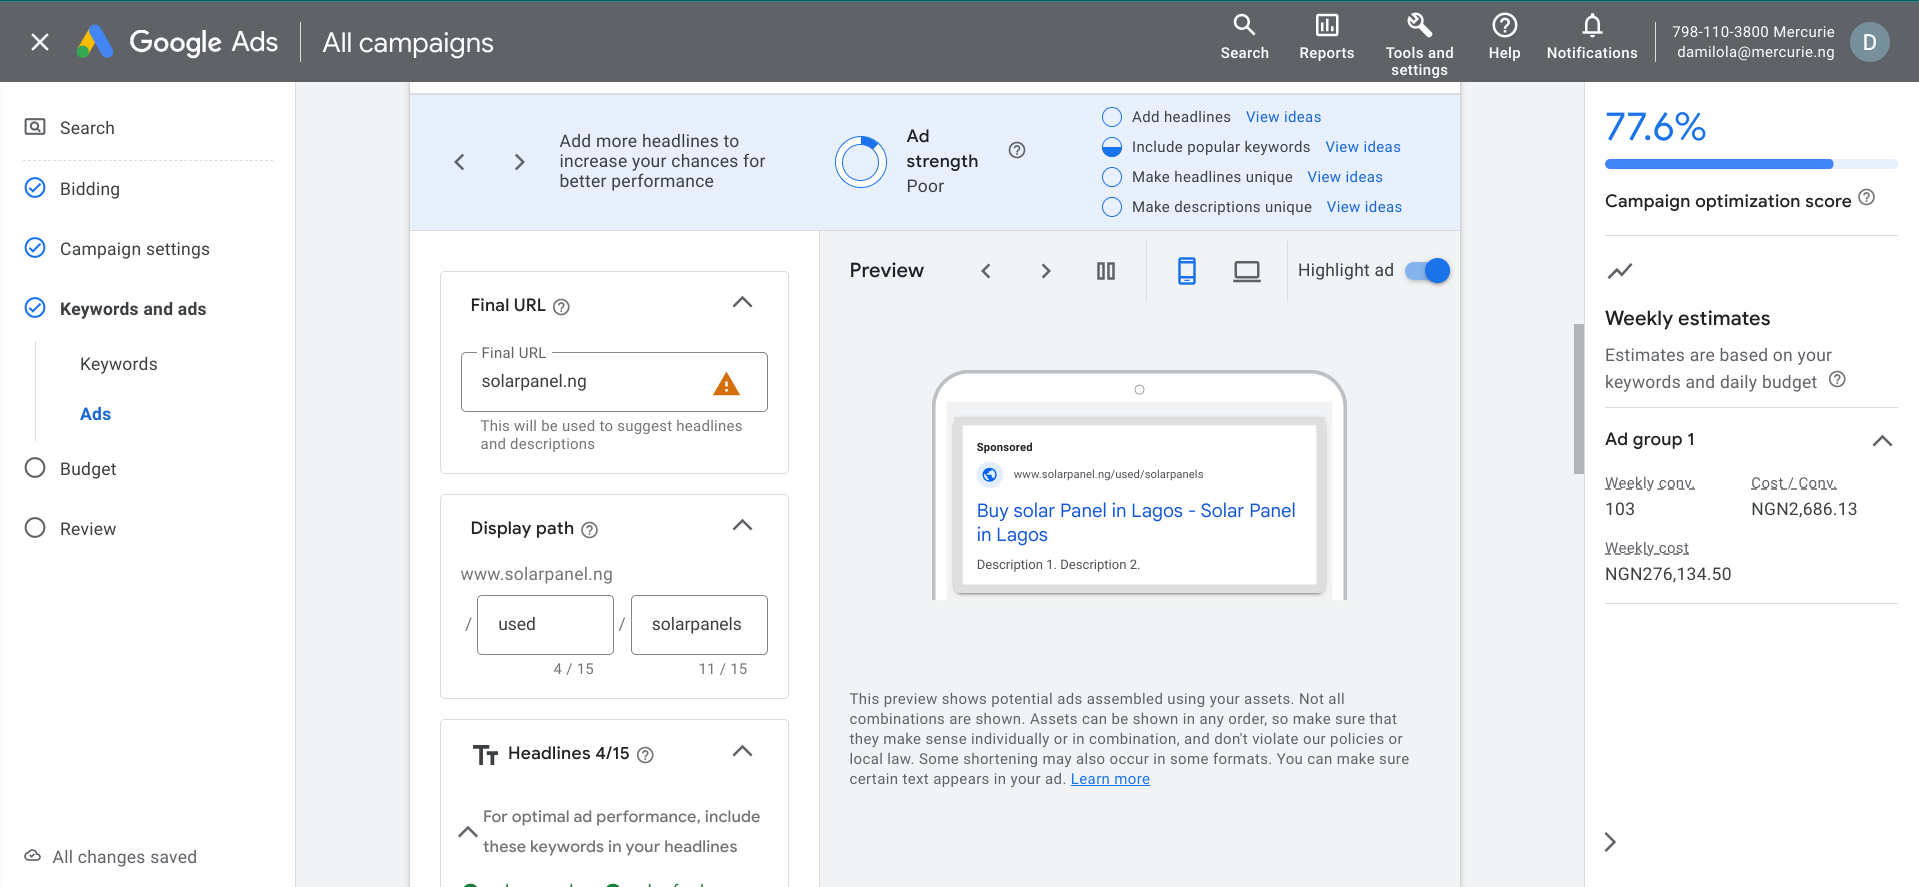Viewport: 1919px width, 887px height.
Task: Click the Ad strength help icon
Action: pos(1016,150)
